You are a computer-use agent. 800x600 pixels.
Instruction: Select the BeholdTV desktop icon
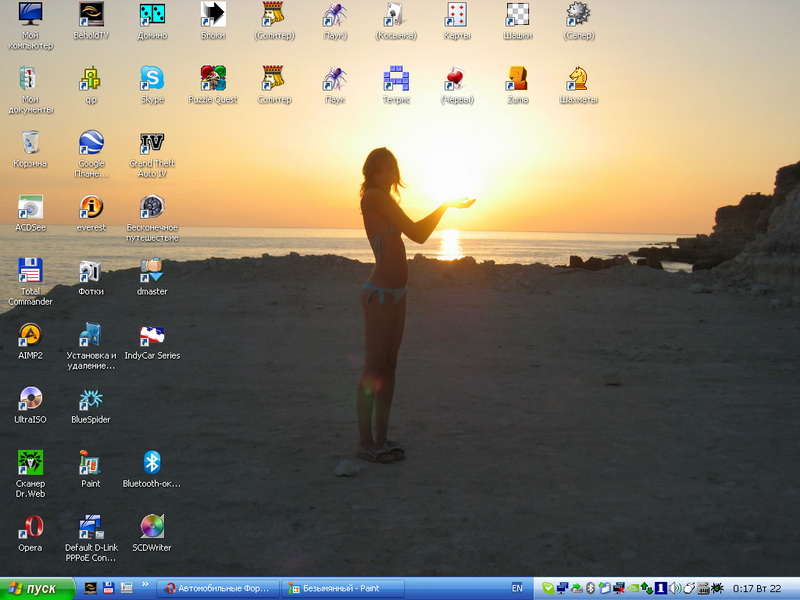91,15
